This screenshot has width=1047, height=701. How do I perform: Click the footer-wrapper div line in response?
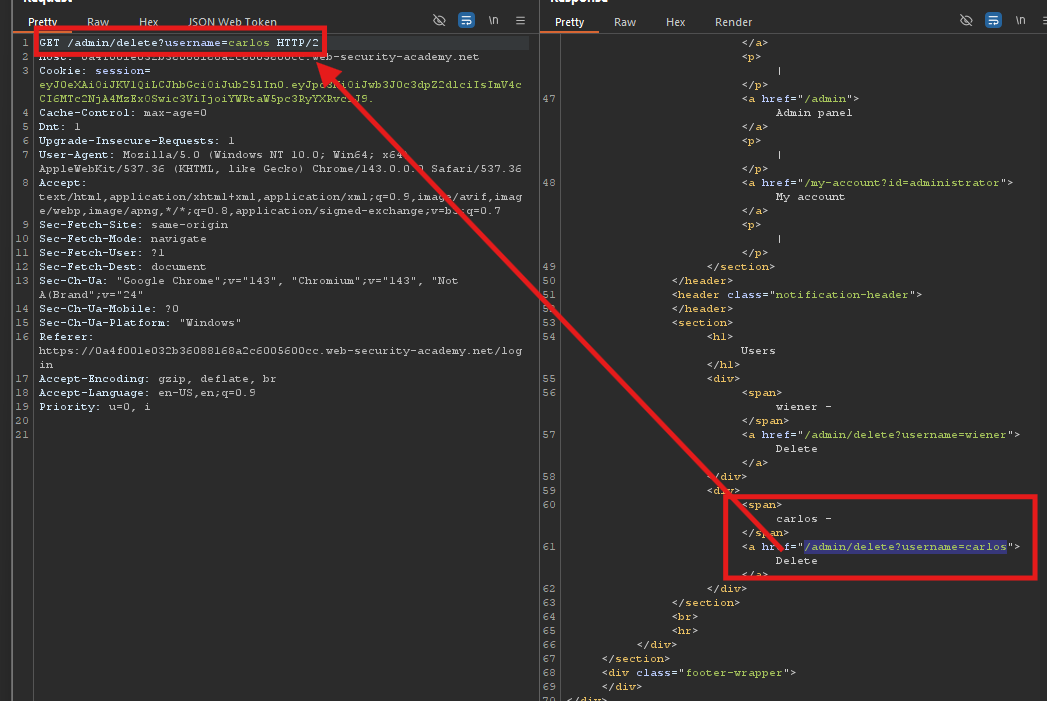[x=698, y=673]
